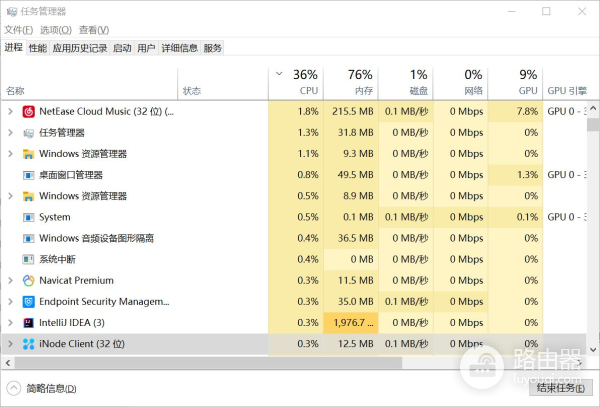Click the 7.8% GPU cell
This screenshot has height=407, width=600.
[x=515, y=112]
